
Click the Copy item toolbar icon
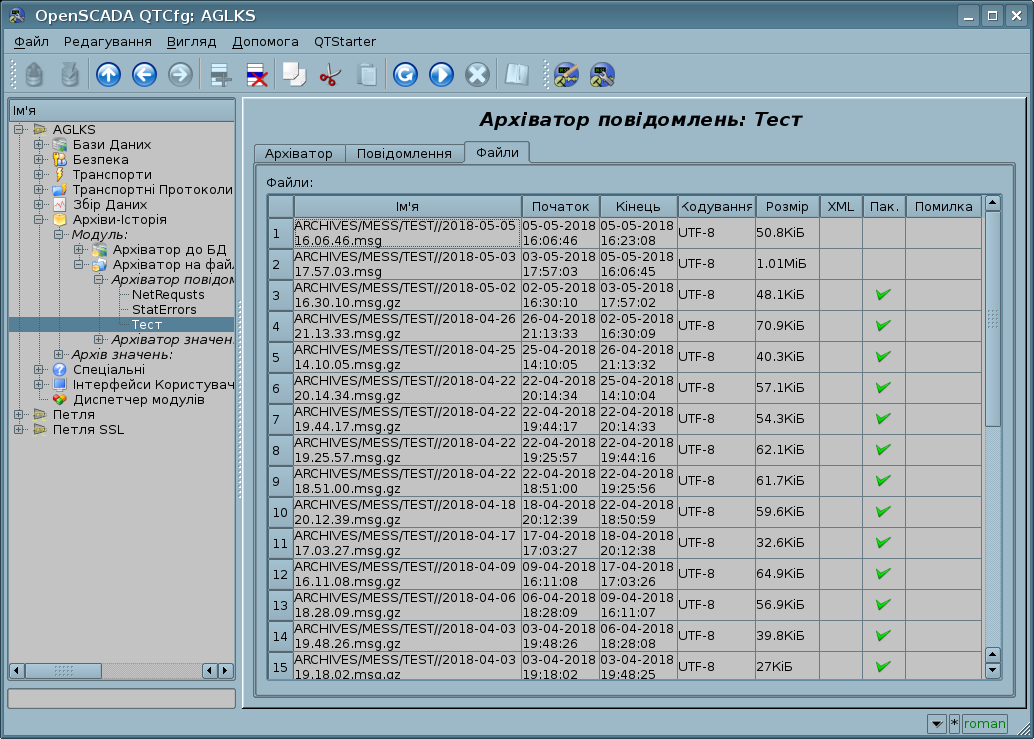coord(293,75)
